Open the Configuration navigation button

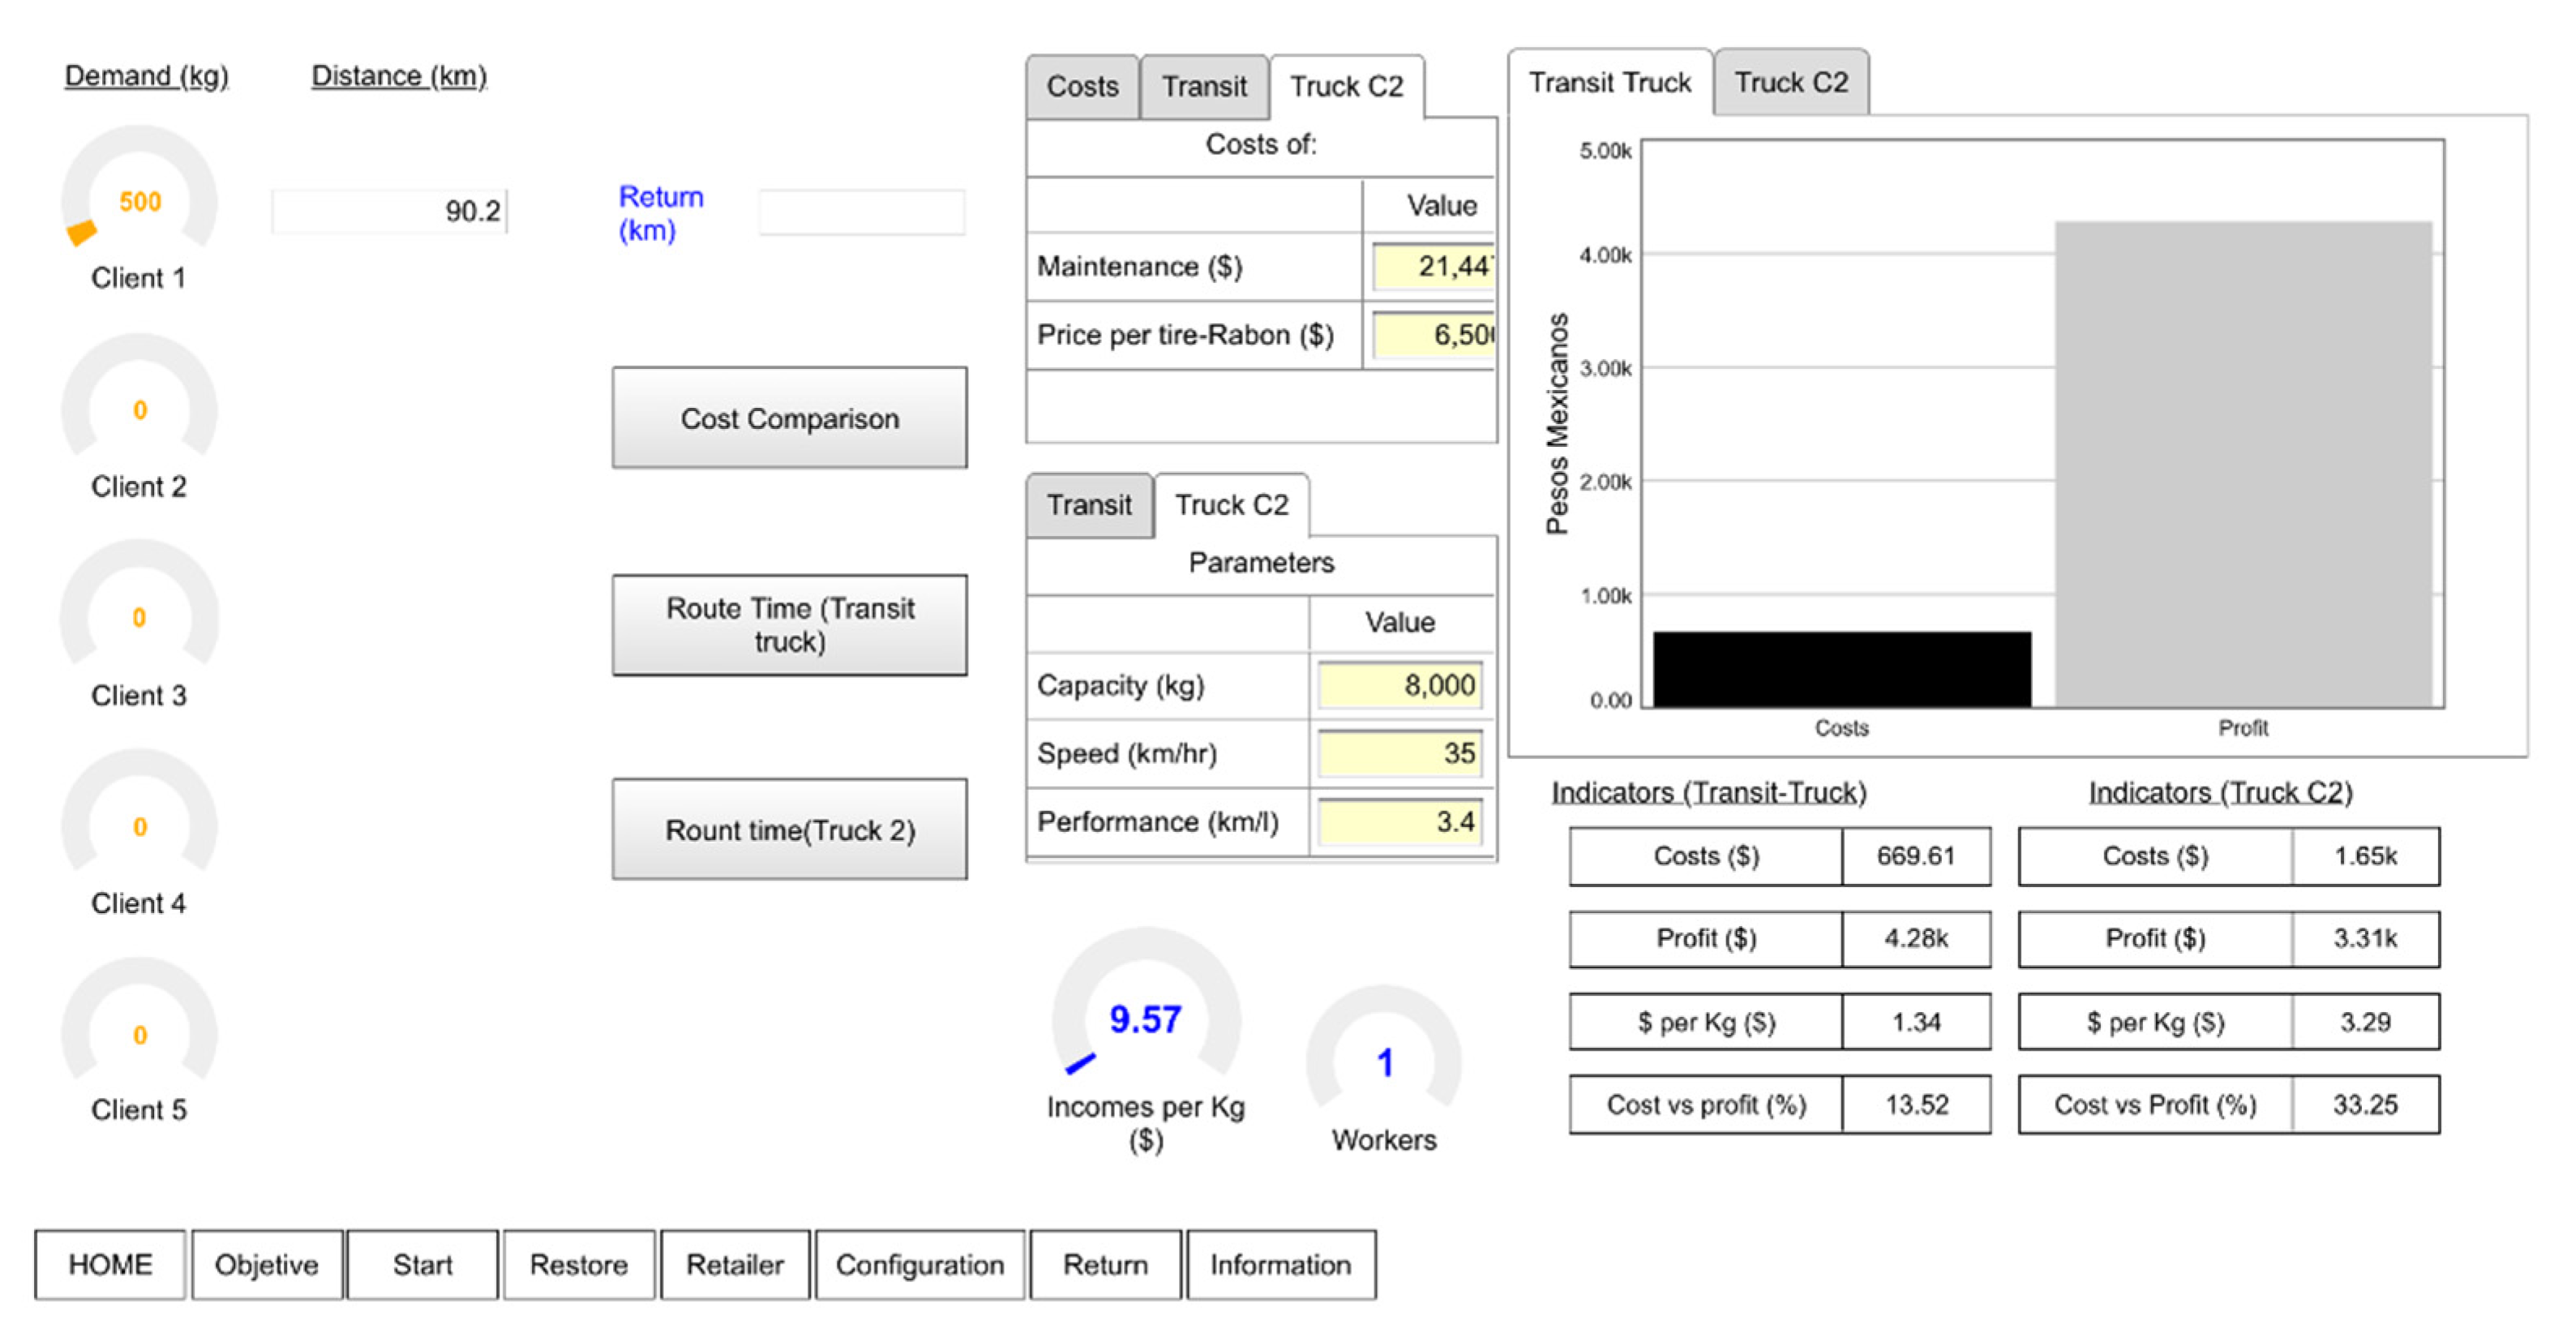tap(919, 1264)
